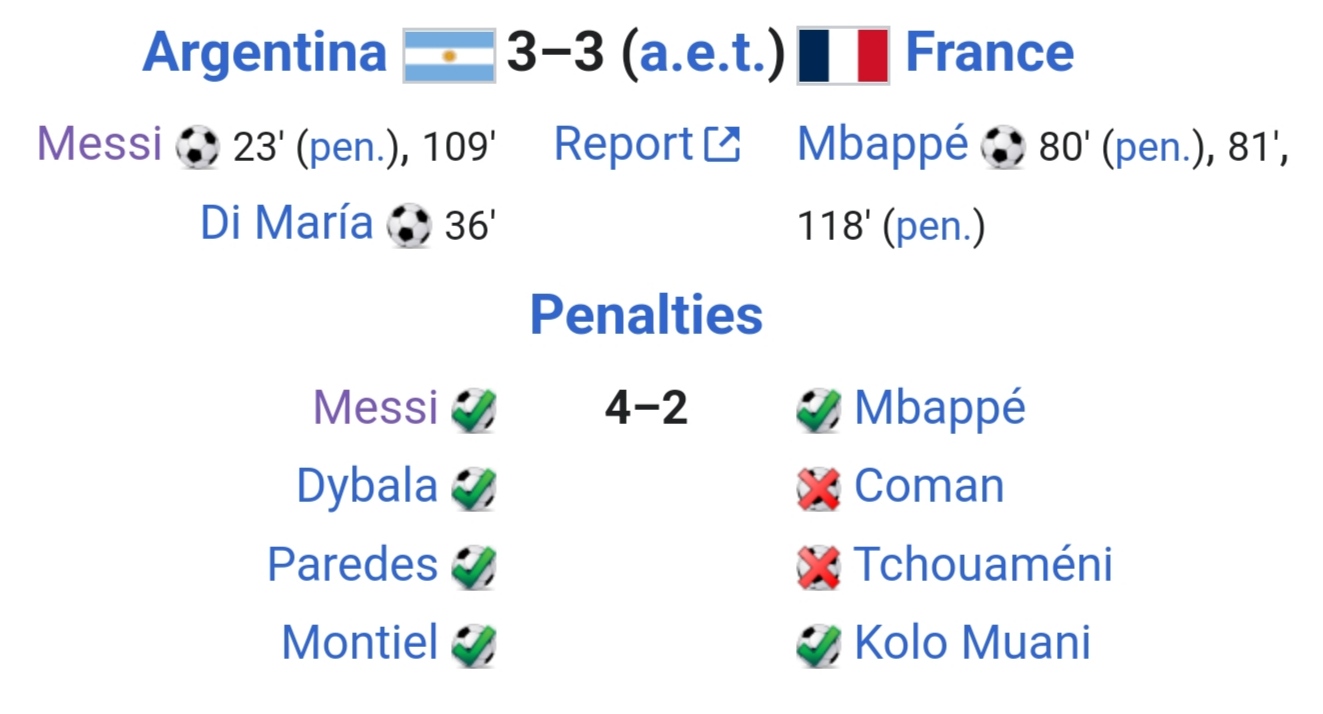The height and width of the screenshot is (714, 1323).
Task: Click the soccer ball icon beside Di María
Action: (x=408, y=226)
